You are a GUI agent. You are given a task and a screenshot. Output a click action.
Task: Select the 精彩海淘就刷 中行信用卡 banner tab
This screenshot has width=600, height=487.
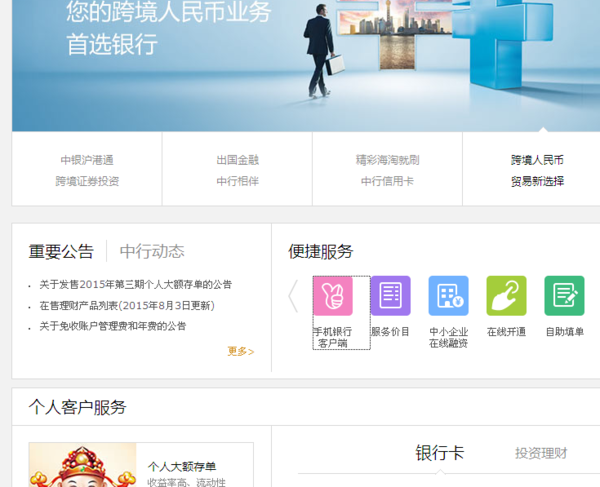[x=387, y=170]
